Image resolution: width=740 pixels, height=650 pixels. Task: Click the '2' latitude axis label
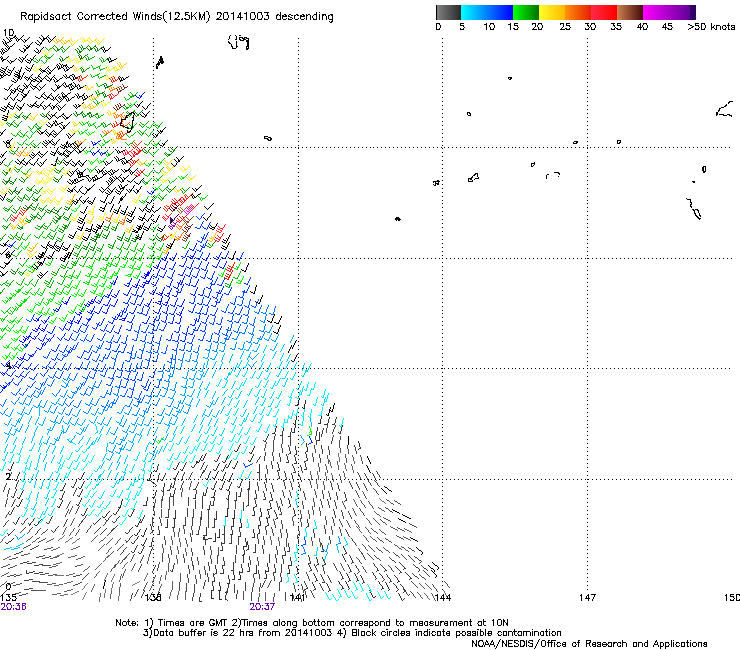point(8,477)
